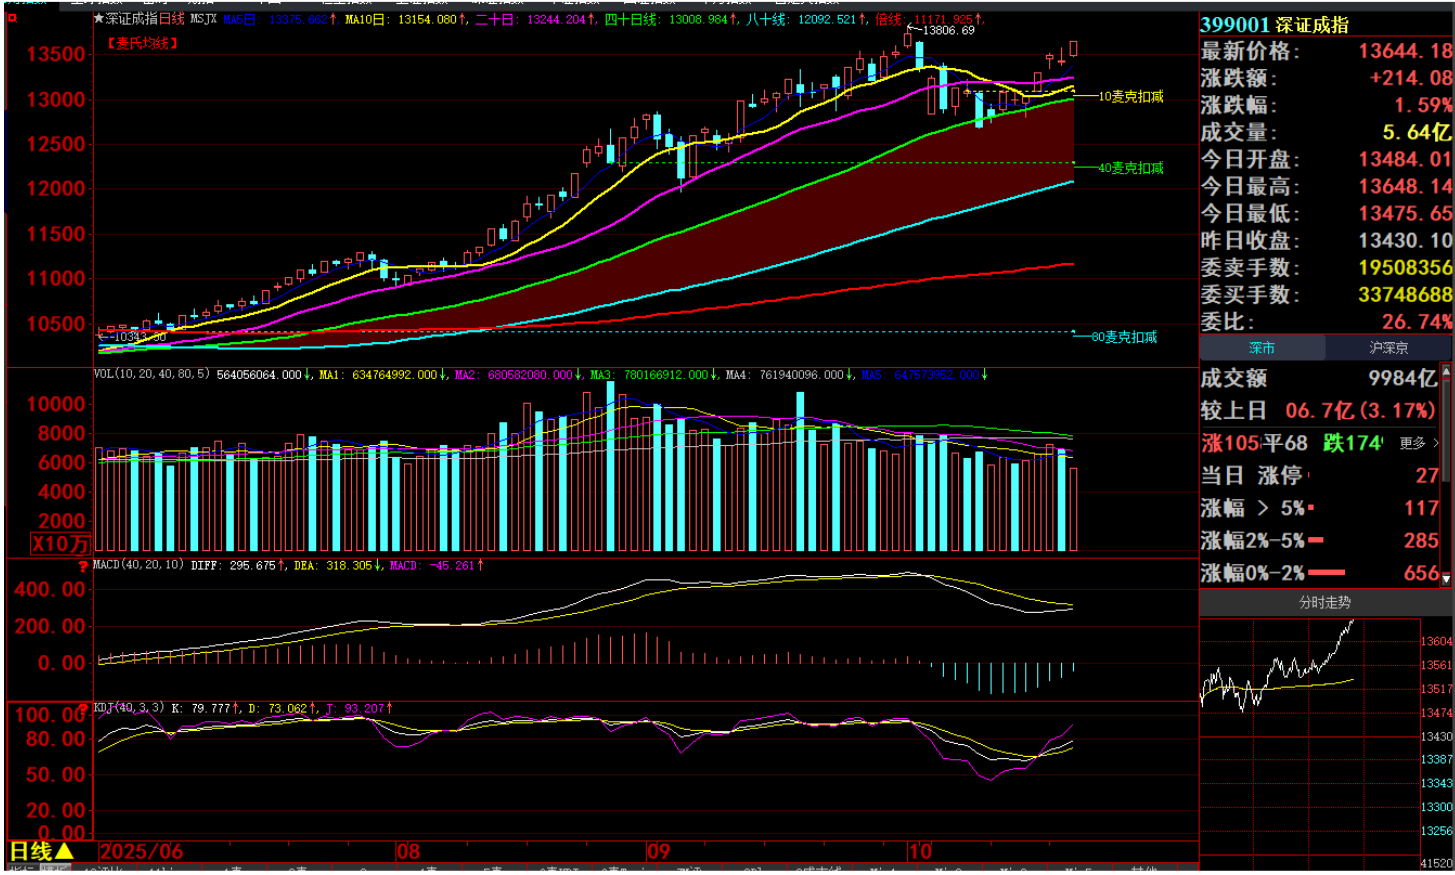Switch to the 沪深京 tab
The width and height of the screenshot is (1455, 875).
pos(1388,348)
